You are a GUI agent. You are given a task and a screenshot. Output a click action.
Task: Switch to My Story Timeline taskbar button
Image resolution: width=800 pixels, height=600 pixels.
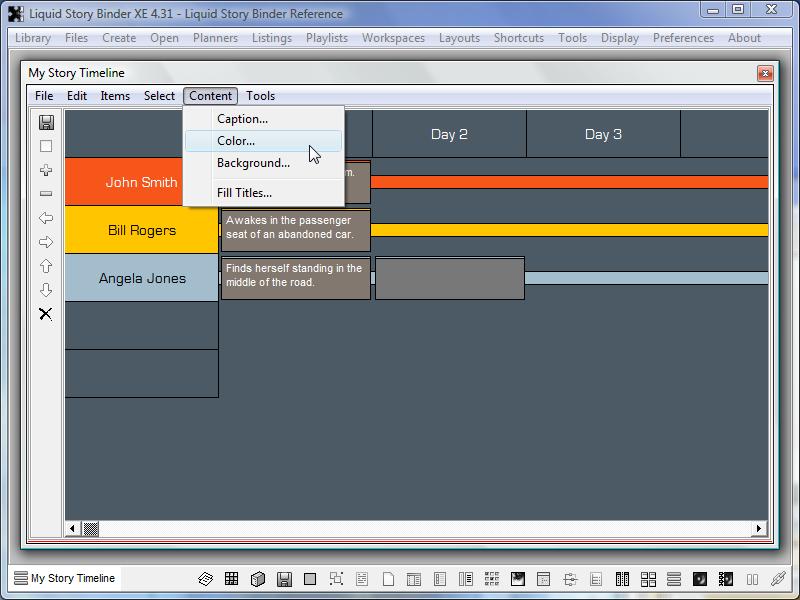point(64,578)
